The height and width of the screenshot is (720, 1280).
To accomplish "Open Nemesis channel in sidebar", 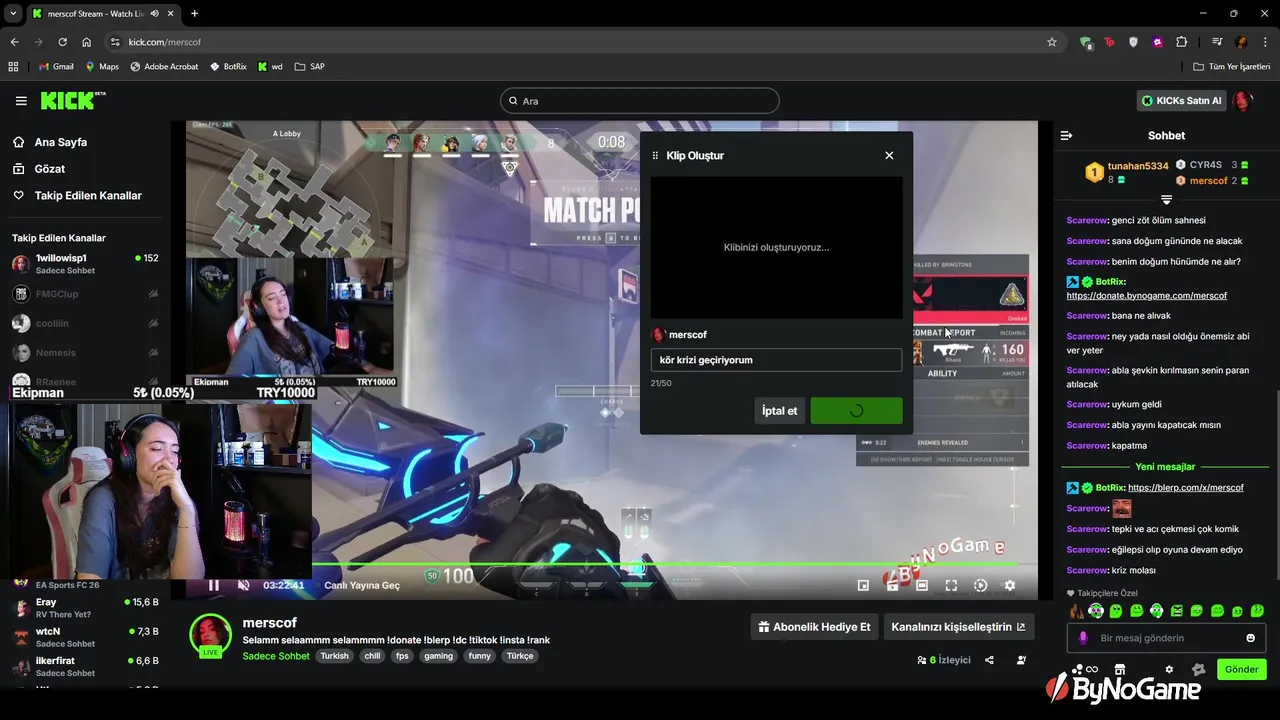I will click(85, 352).
